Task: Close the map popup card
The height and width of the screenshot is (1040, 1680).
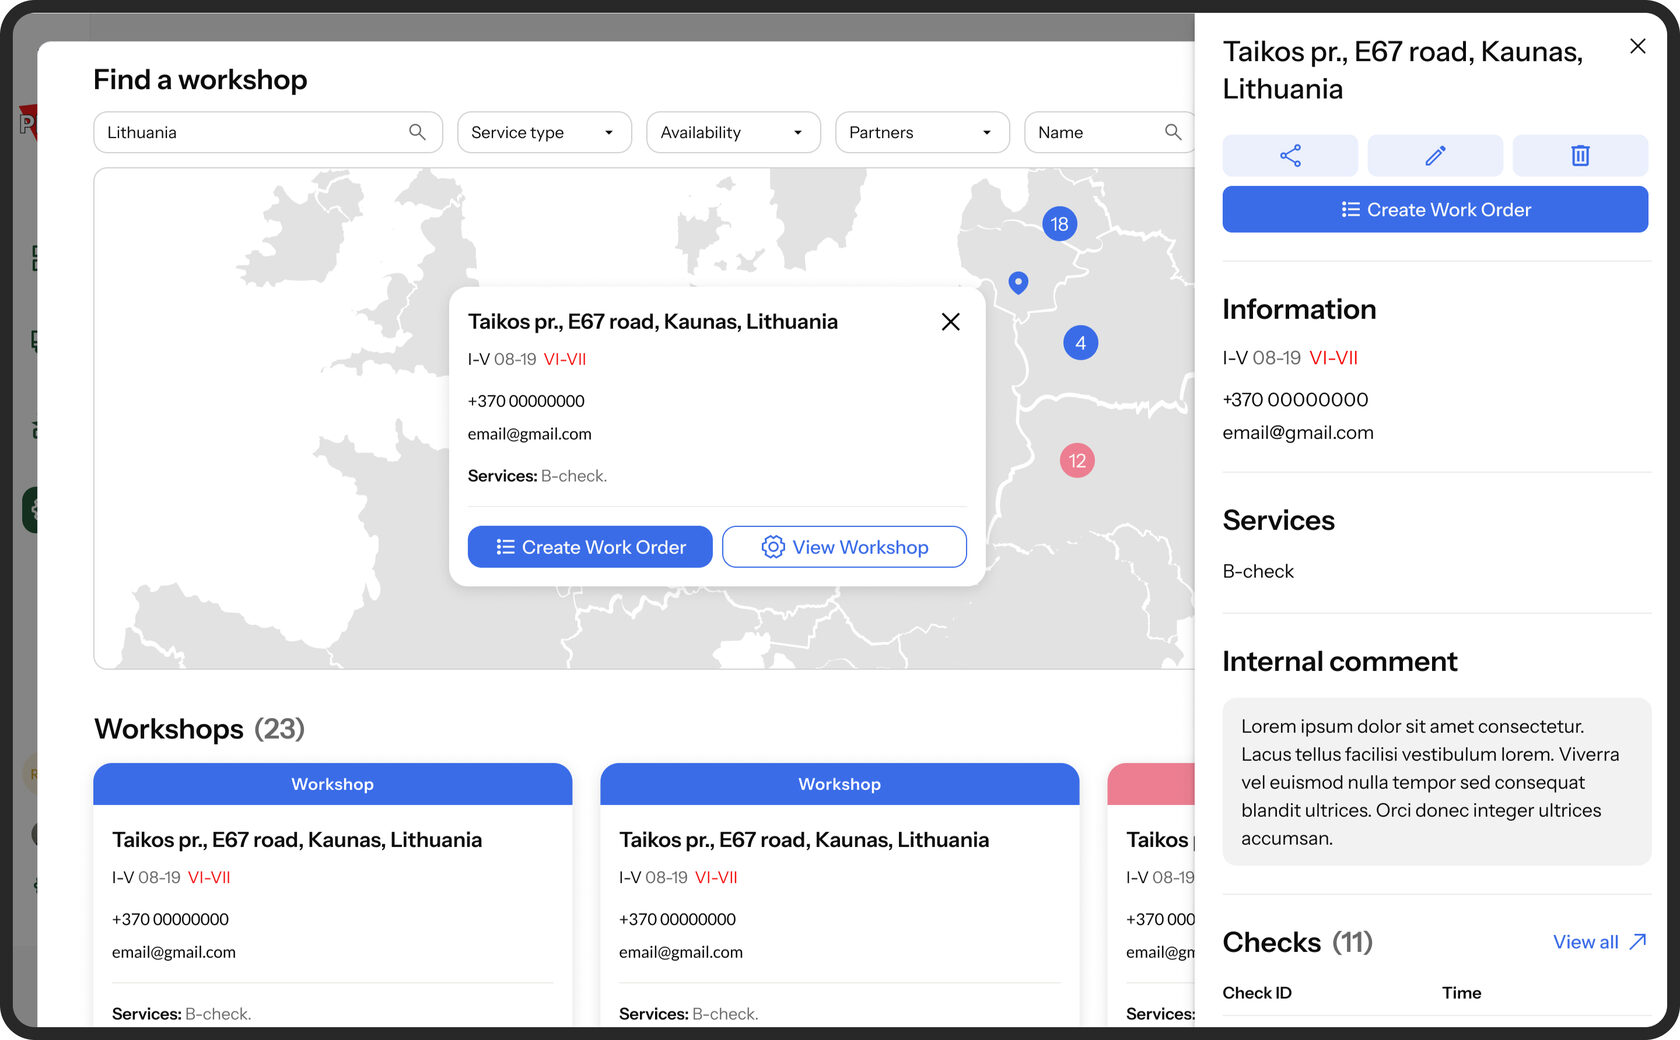Action: pos(950,321)
